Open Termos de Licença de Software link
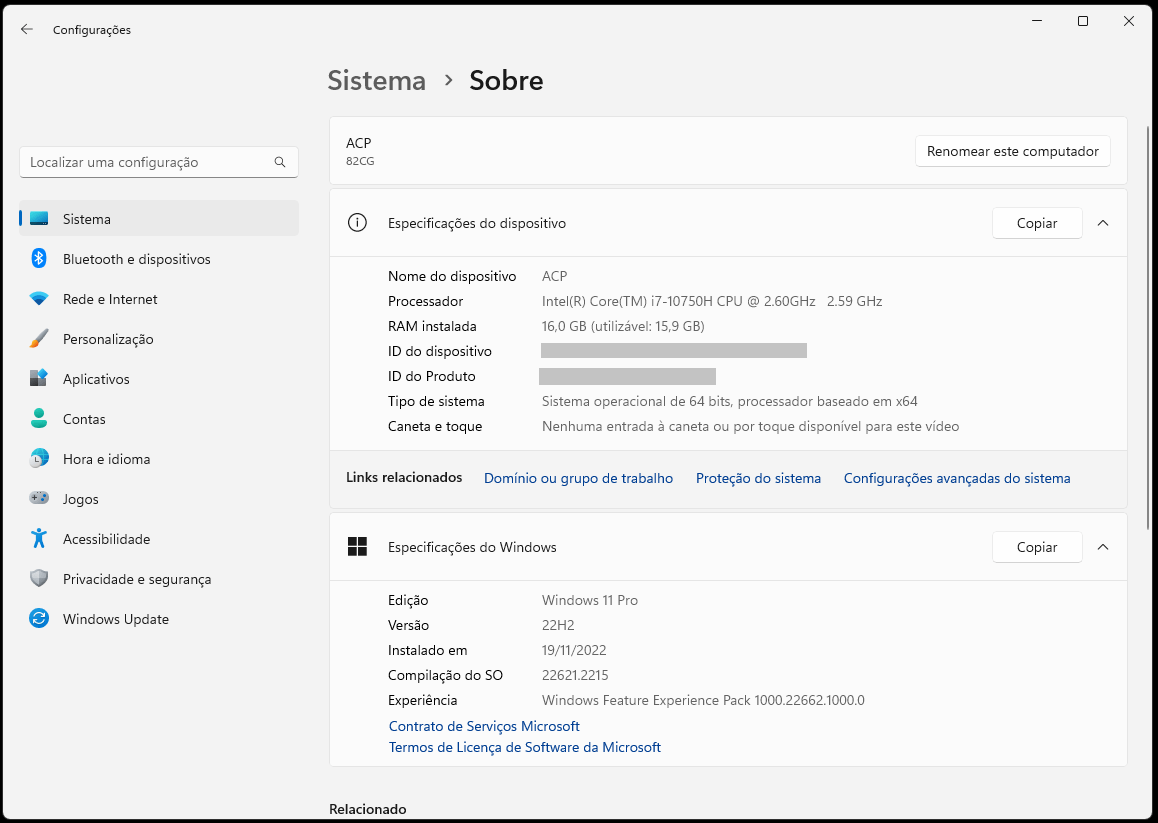 525,747
